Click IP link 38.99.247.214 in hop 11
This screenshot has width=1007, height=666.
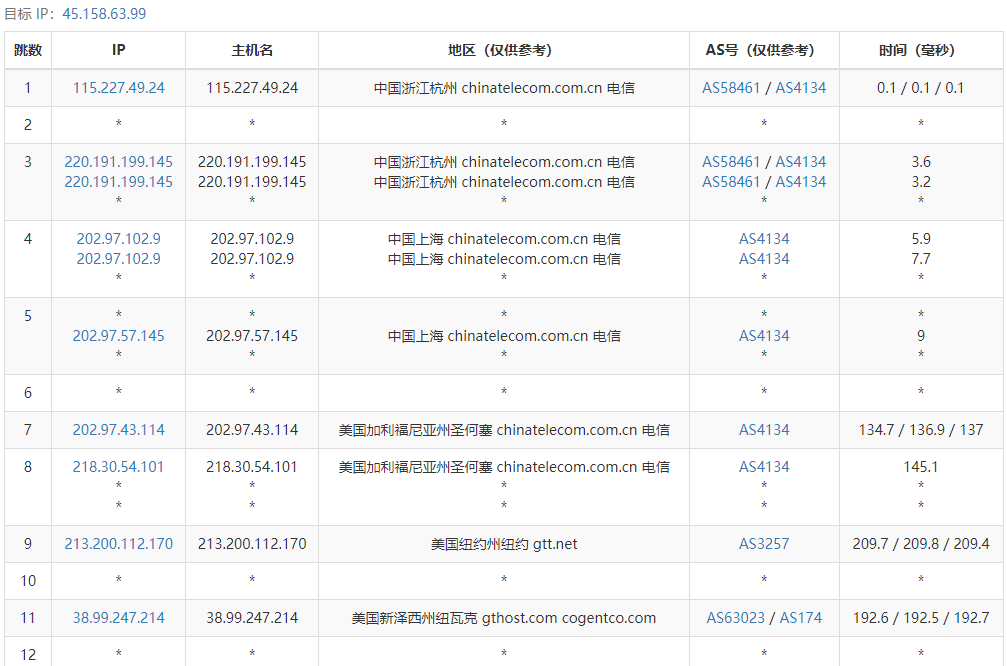[119, 618]
